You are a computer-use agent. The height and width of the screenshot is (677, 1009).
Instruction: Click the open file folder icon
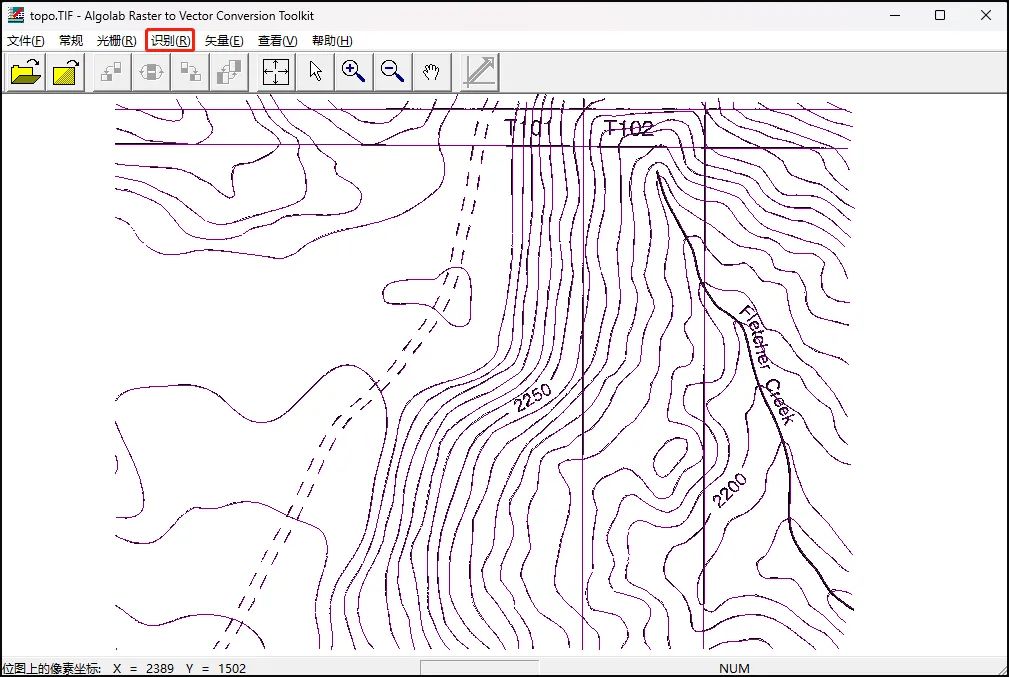pyautogui.click(x=26, y=71)
